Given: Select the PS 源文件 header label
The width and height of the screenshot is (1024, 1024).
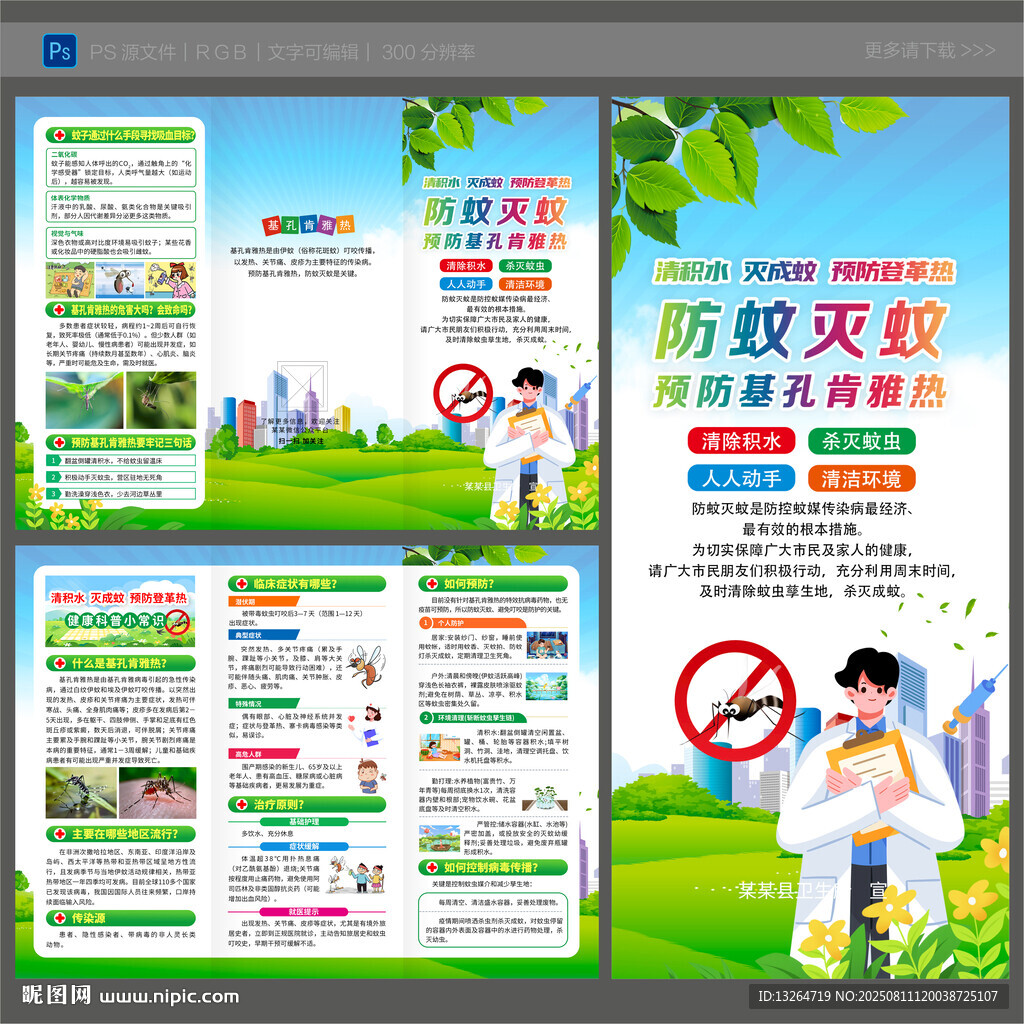Looking at the screenshot, I should pos(133,52).
